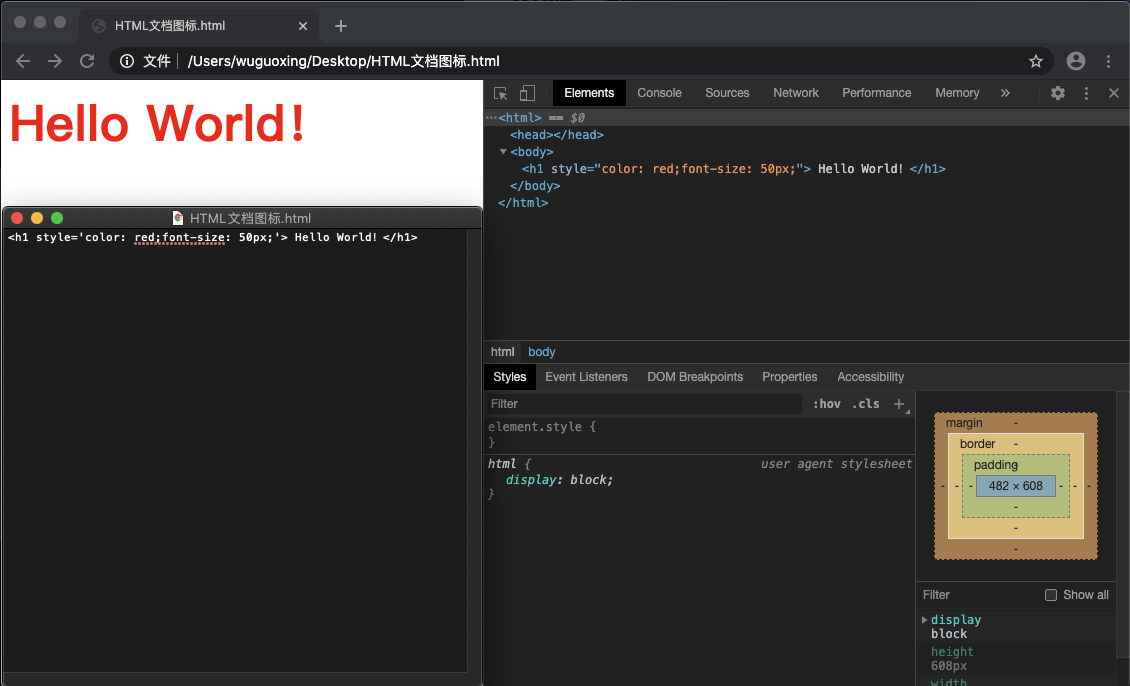Open the Event Listeners sub-tab

pos(586,377)
